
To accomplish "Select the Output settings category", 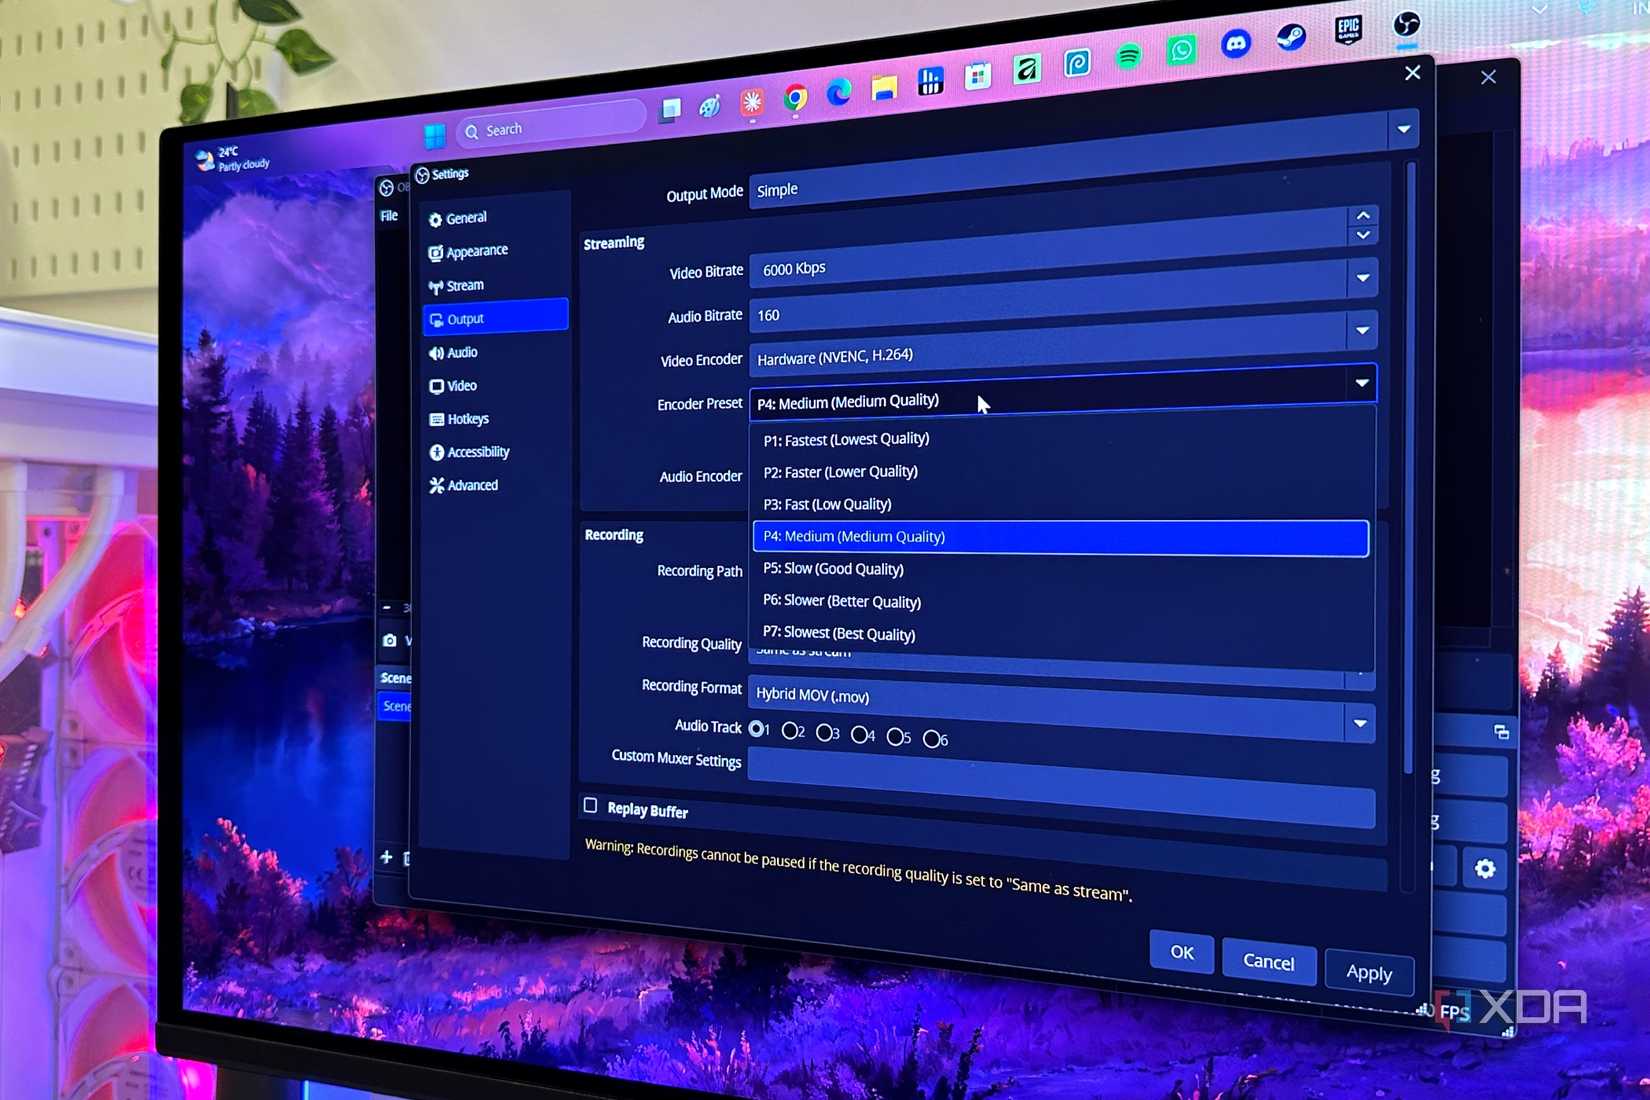I will coord(496,318).
